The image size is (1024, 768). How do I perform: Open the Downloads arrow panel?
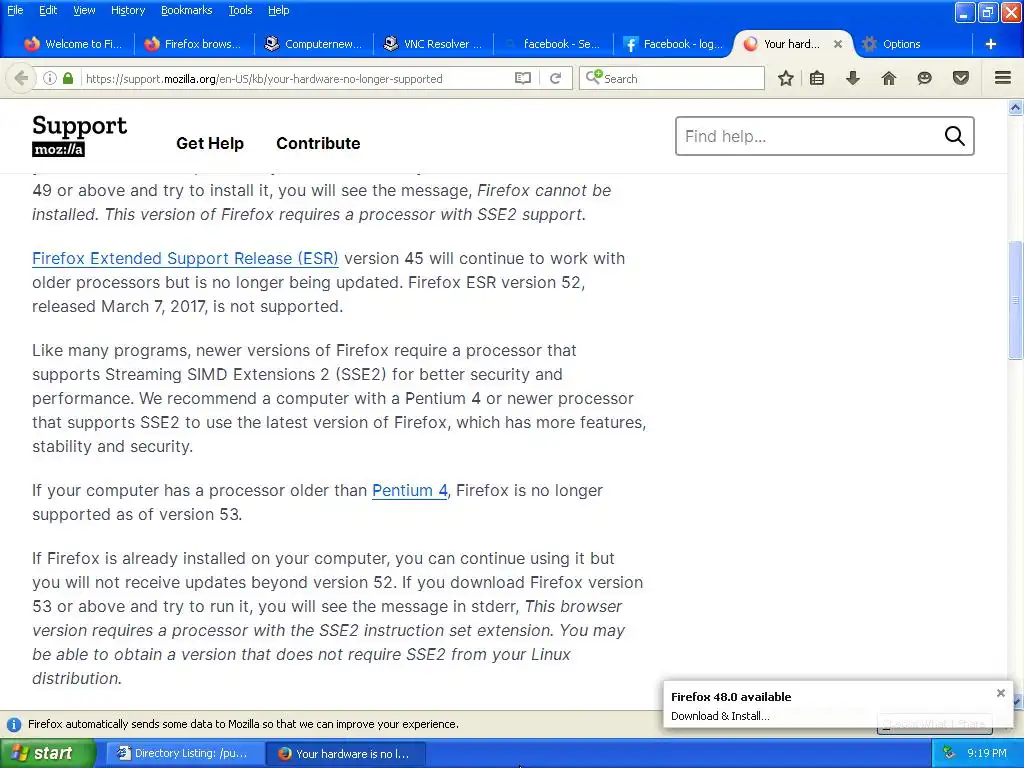pyautogui.click(x=853, y=78)
